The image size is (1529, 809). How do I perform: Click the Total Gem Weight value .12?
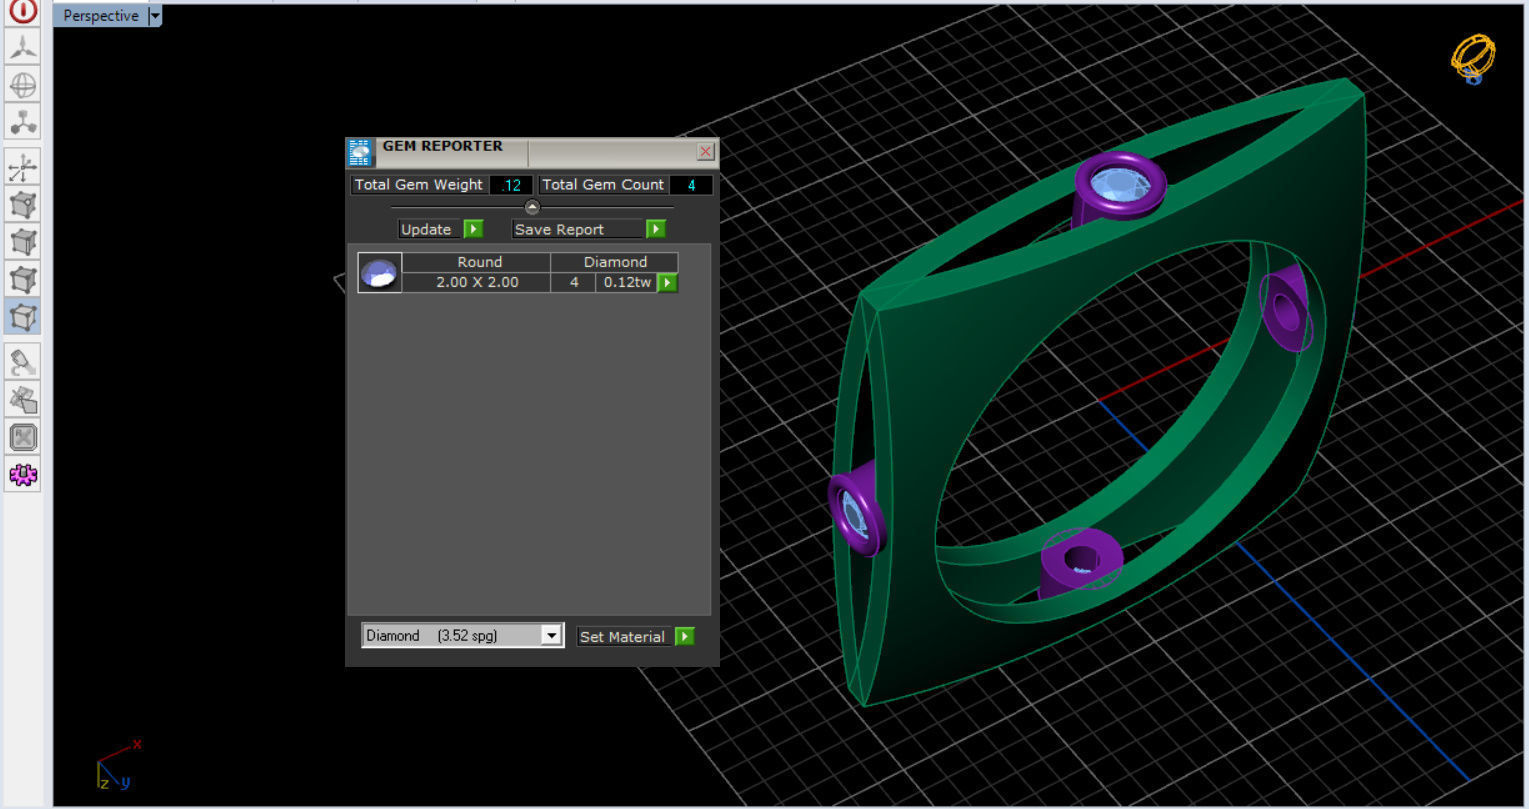point(512,185)
